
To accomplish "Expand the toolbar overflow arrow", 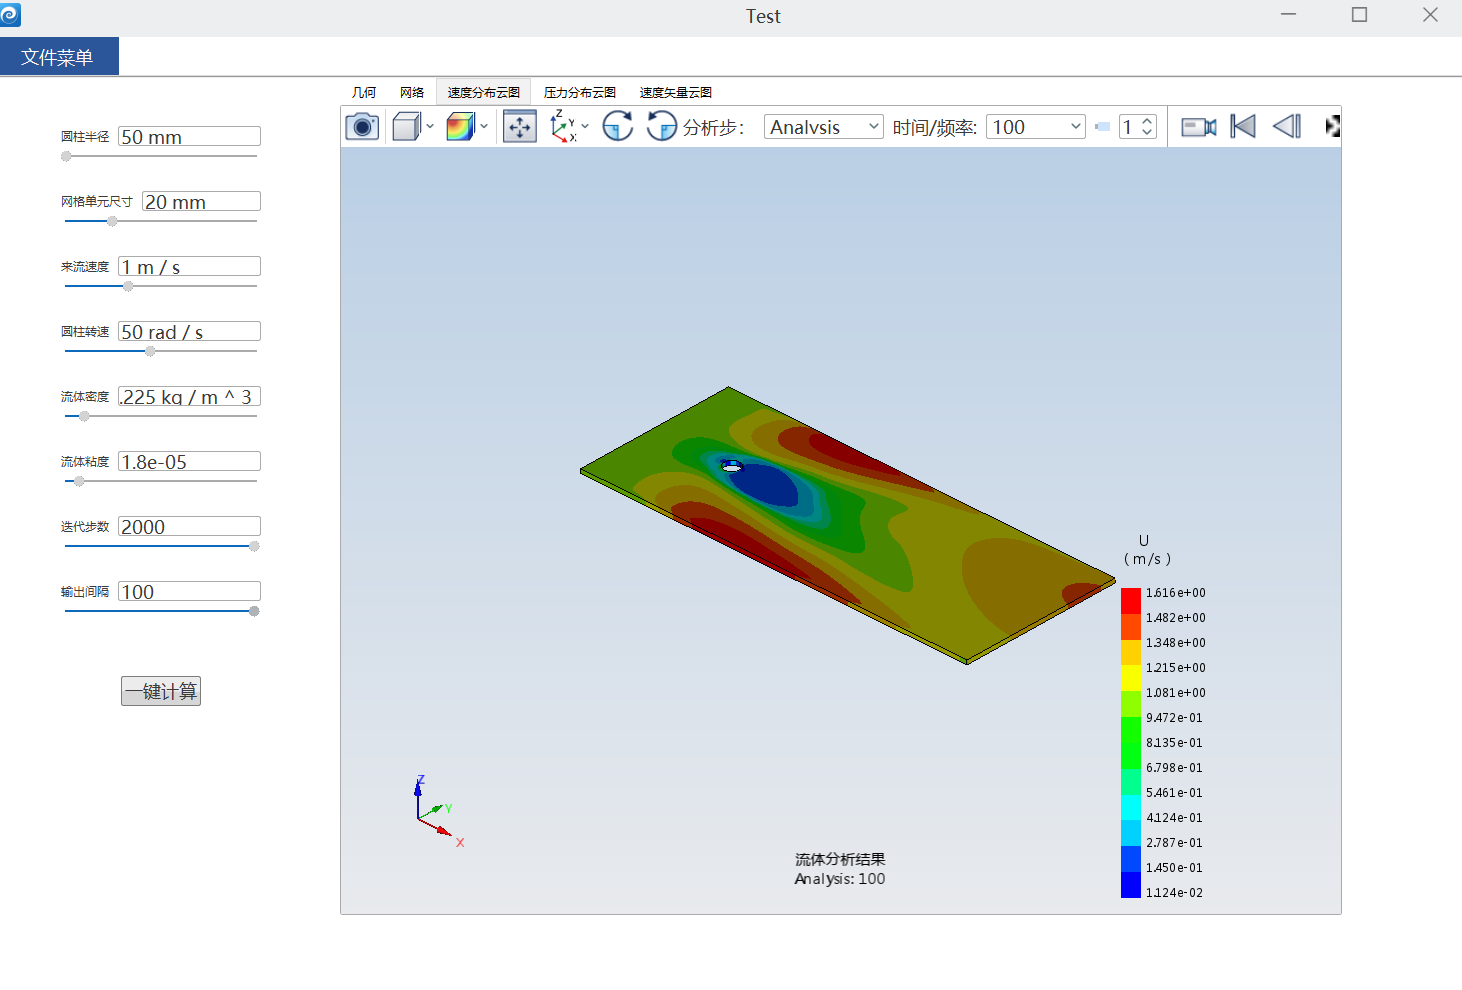I will 1332,126.
